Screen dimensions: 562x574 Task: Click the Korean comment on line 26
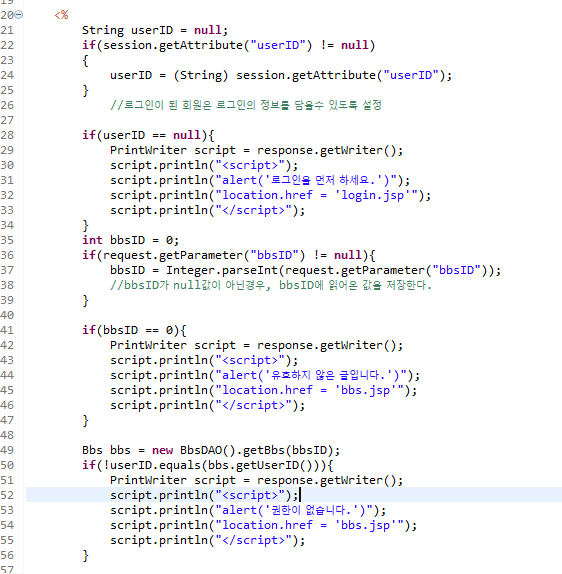(x=246, y=105)
